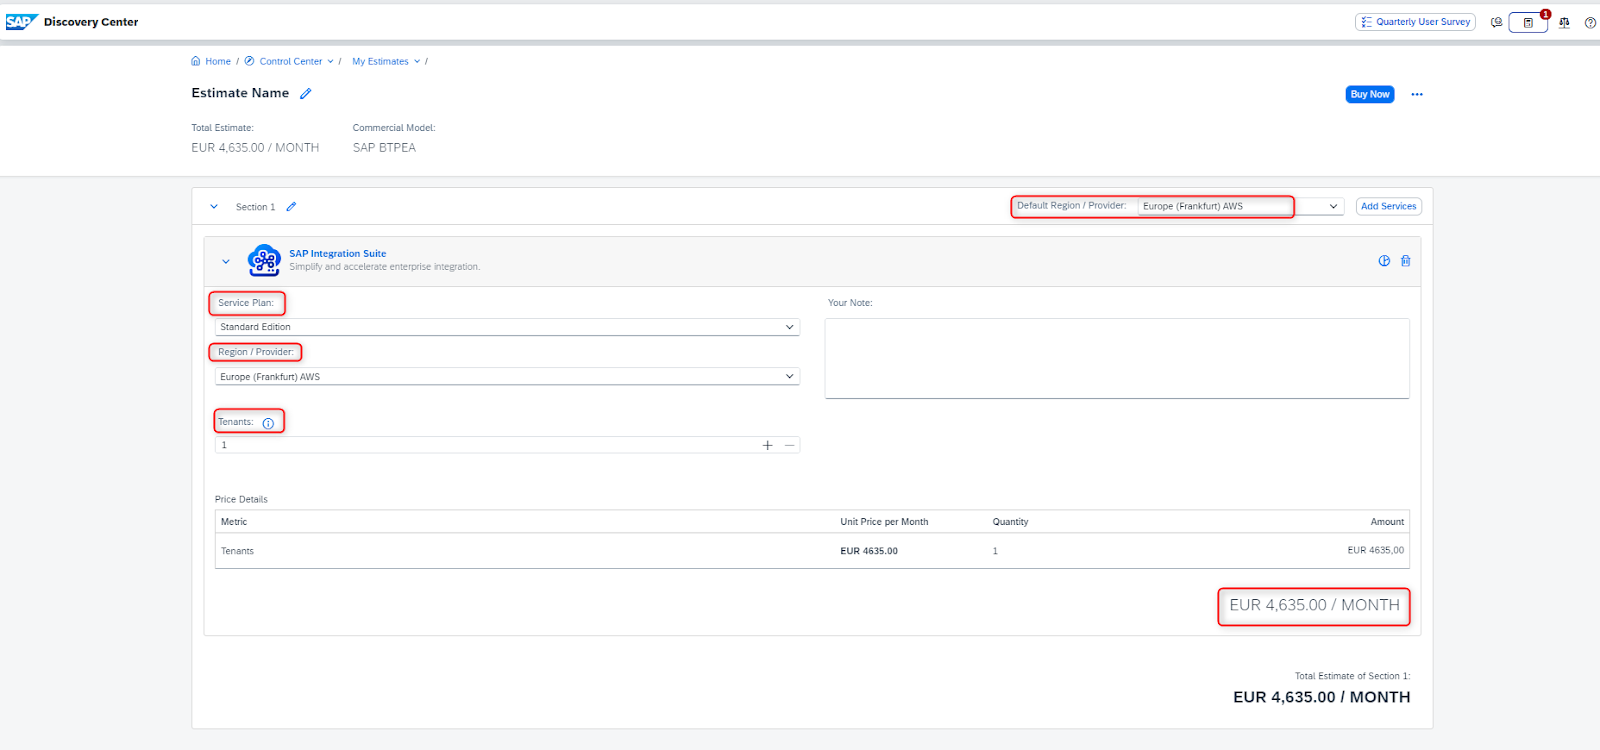Open Service Plan Standard Edition dropdown
Screen dimensions: 1600x750
click(507, 327)
